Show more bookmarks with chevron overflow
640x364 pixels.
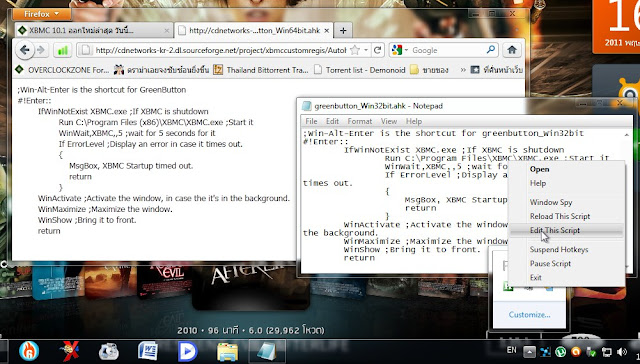click(x=463, y=70)
